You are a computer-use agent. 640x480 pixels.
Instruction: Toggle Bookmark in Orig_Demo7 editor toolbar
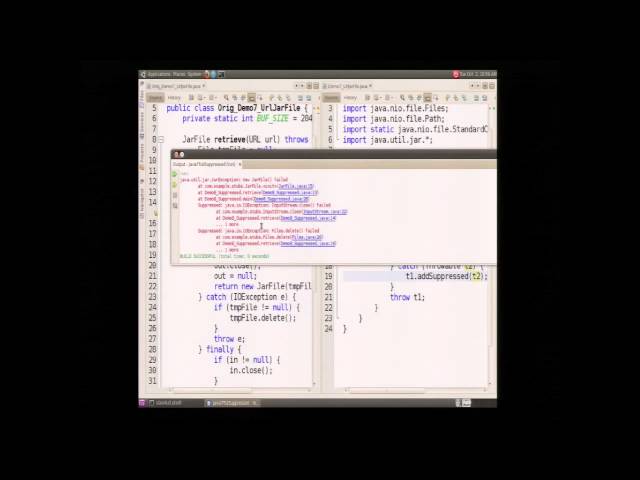pyautogui.click(x=288, y=98)
